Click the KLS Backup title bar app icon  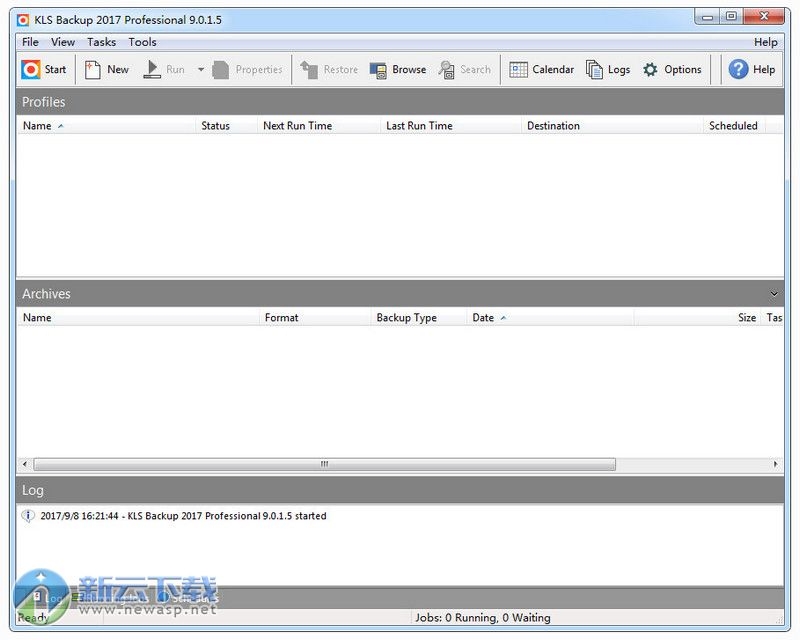coord(23,20)
